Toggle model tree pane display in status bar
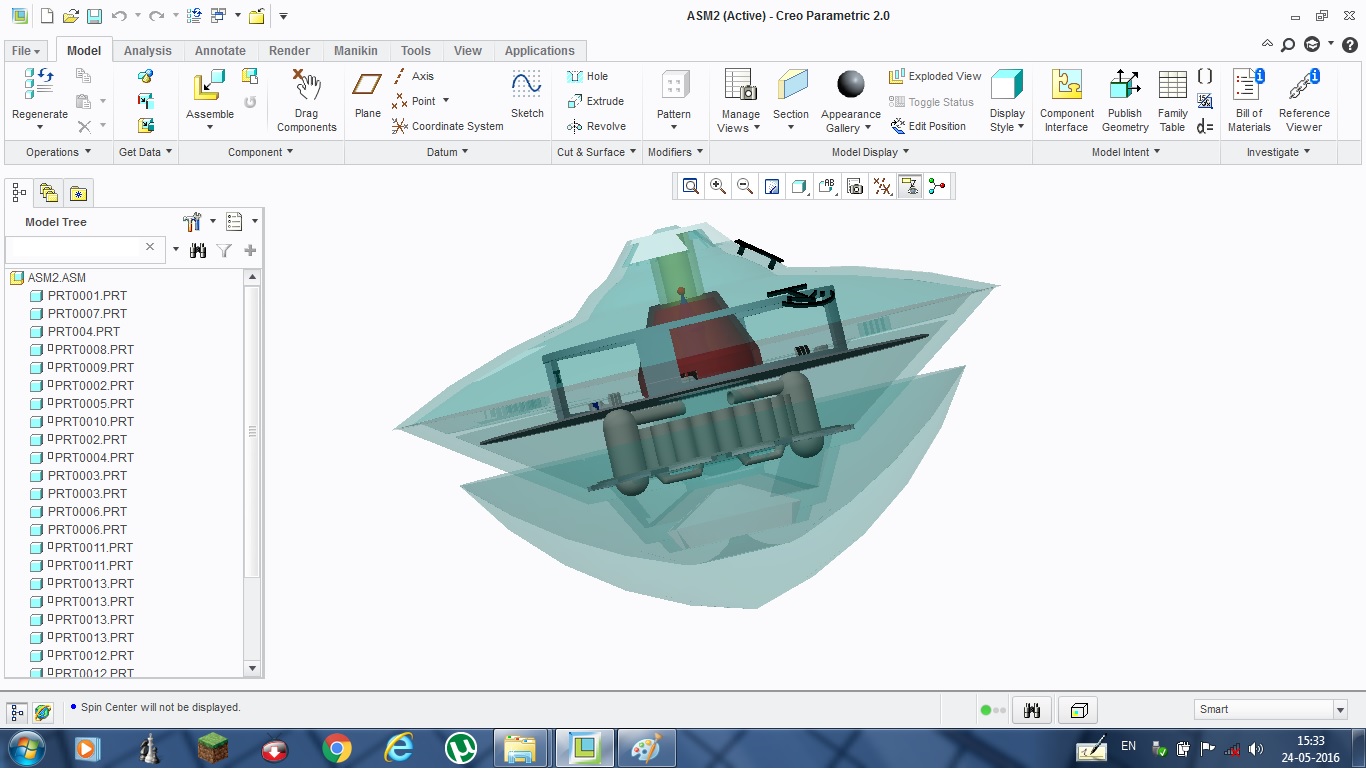The width and height of the screenshot is (1366, 770). tap(17, 712)
